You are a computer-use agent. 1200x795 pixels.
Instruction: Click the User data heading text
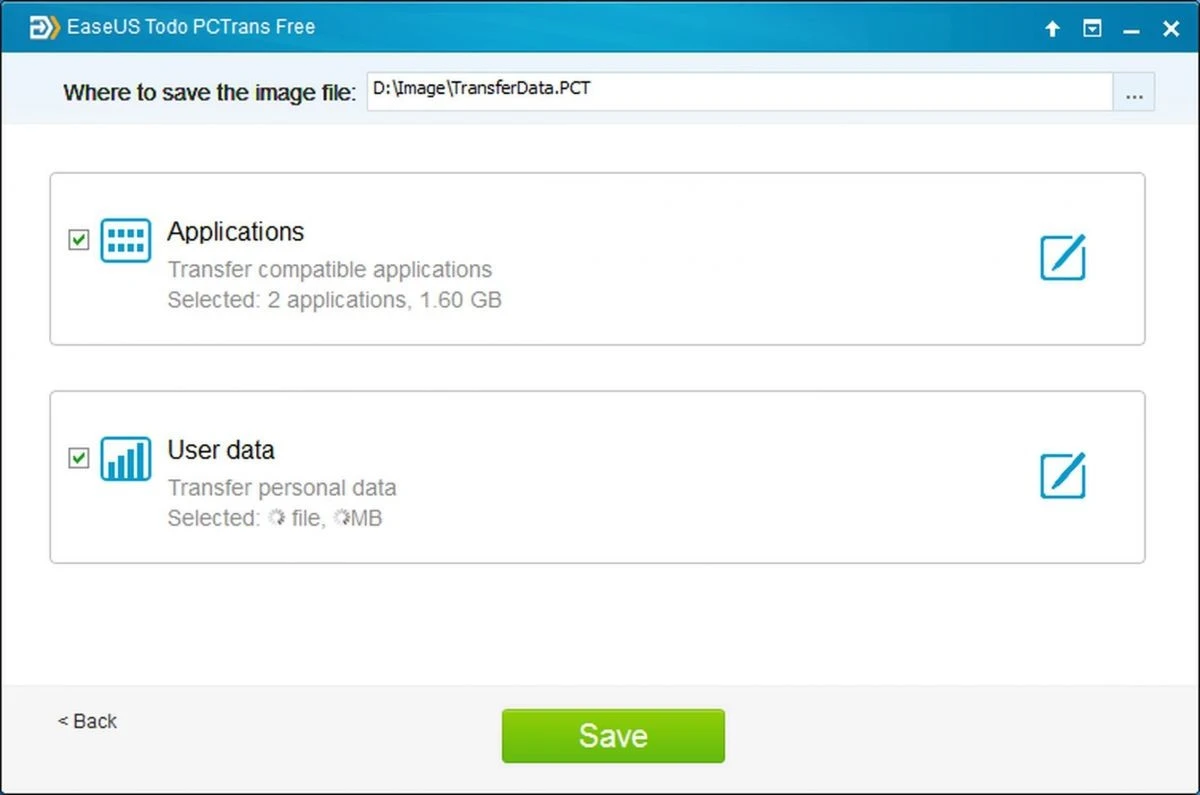pos(221,450)
